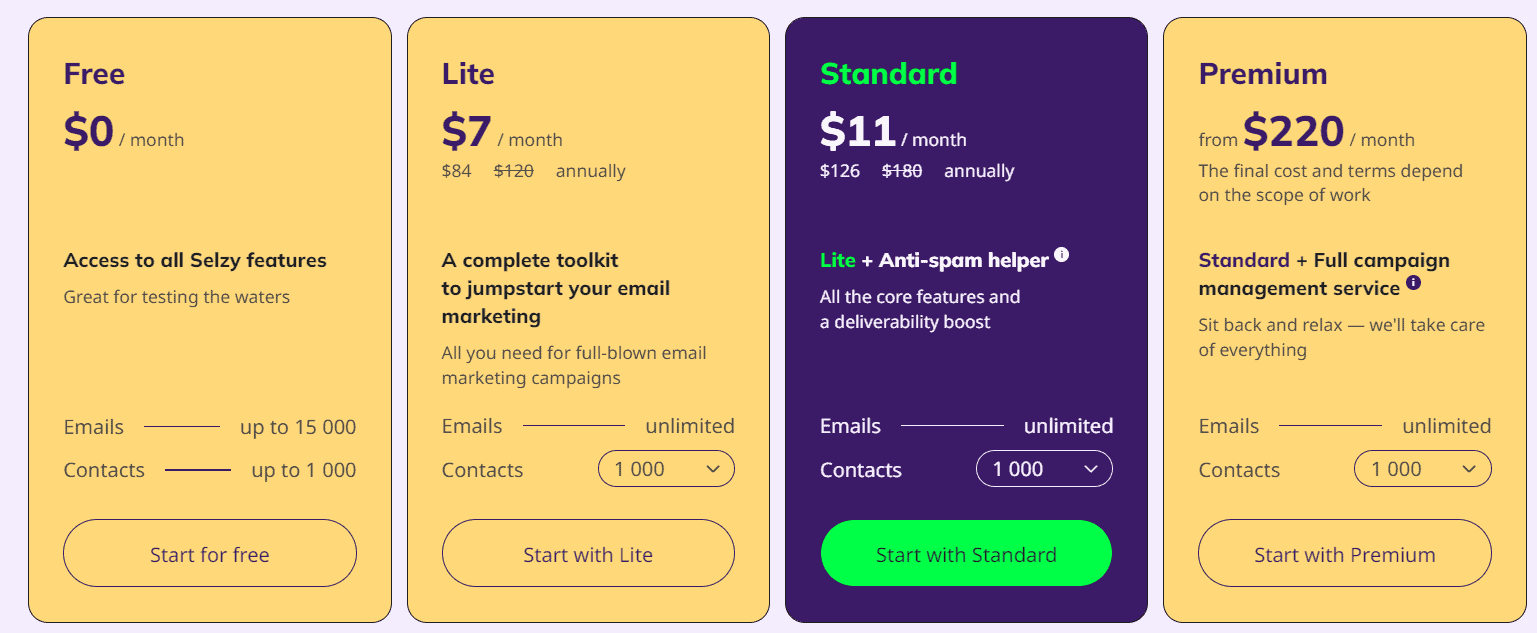Screen dimensions: 1537x633
Task: Choose the green Start with Standard button
Action: tap(966, 554)
